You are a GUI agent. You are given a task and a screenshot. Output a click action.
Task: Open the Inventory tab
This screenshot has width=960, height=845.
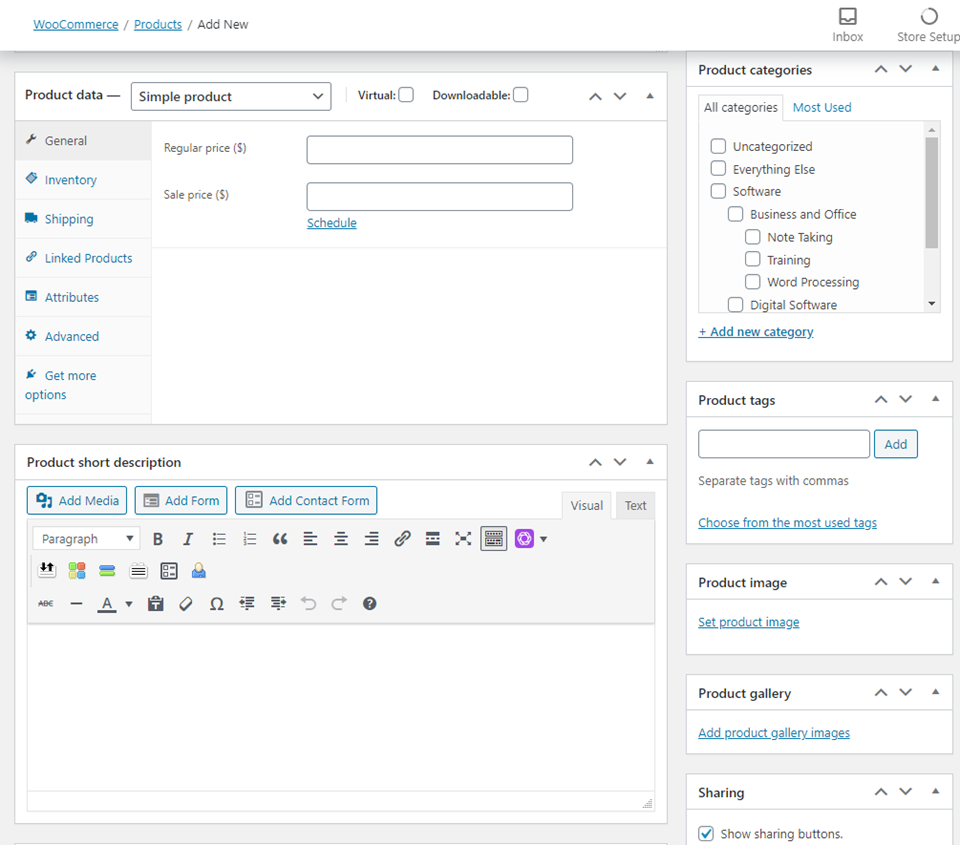[83, 180]
